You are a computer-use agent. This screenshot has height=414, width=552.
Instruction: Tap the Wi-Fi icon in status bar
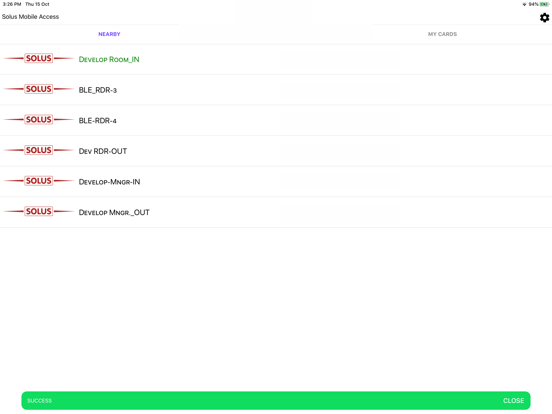(x=524, y=4)
